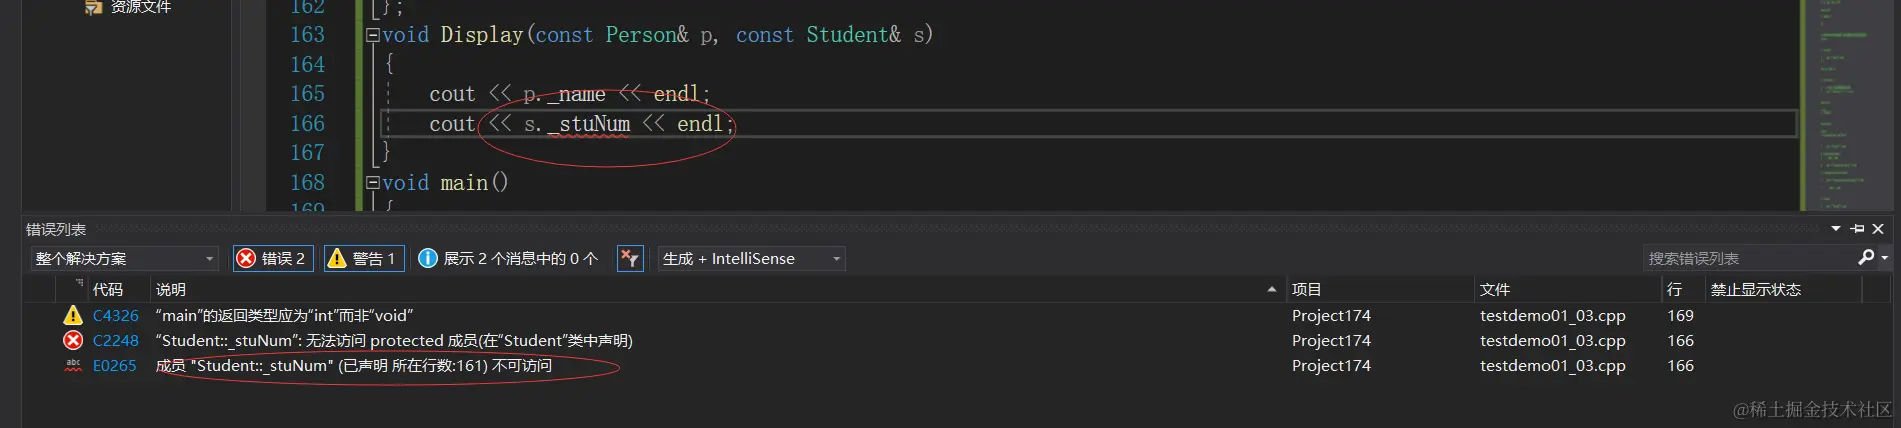Screen dimensions: 1901x428
Task: Expand the search options arrow beside magnifier
Action: click(x=1884, y=258)
